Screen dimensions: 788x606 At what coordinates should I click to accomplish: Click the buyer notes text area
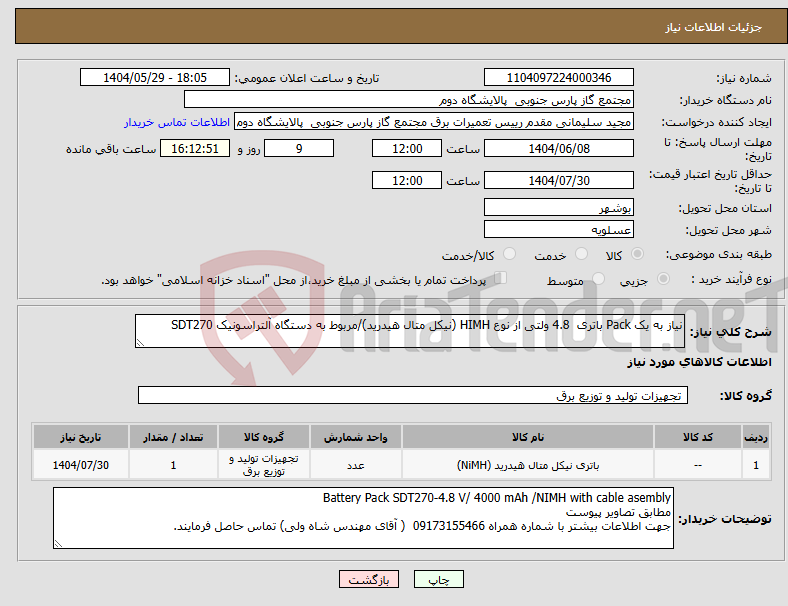coord(363,518)
